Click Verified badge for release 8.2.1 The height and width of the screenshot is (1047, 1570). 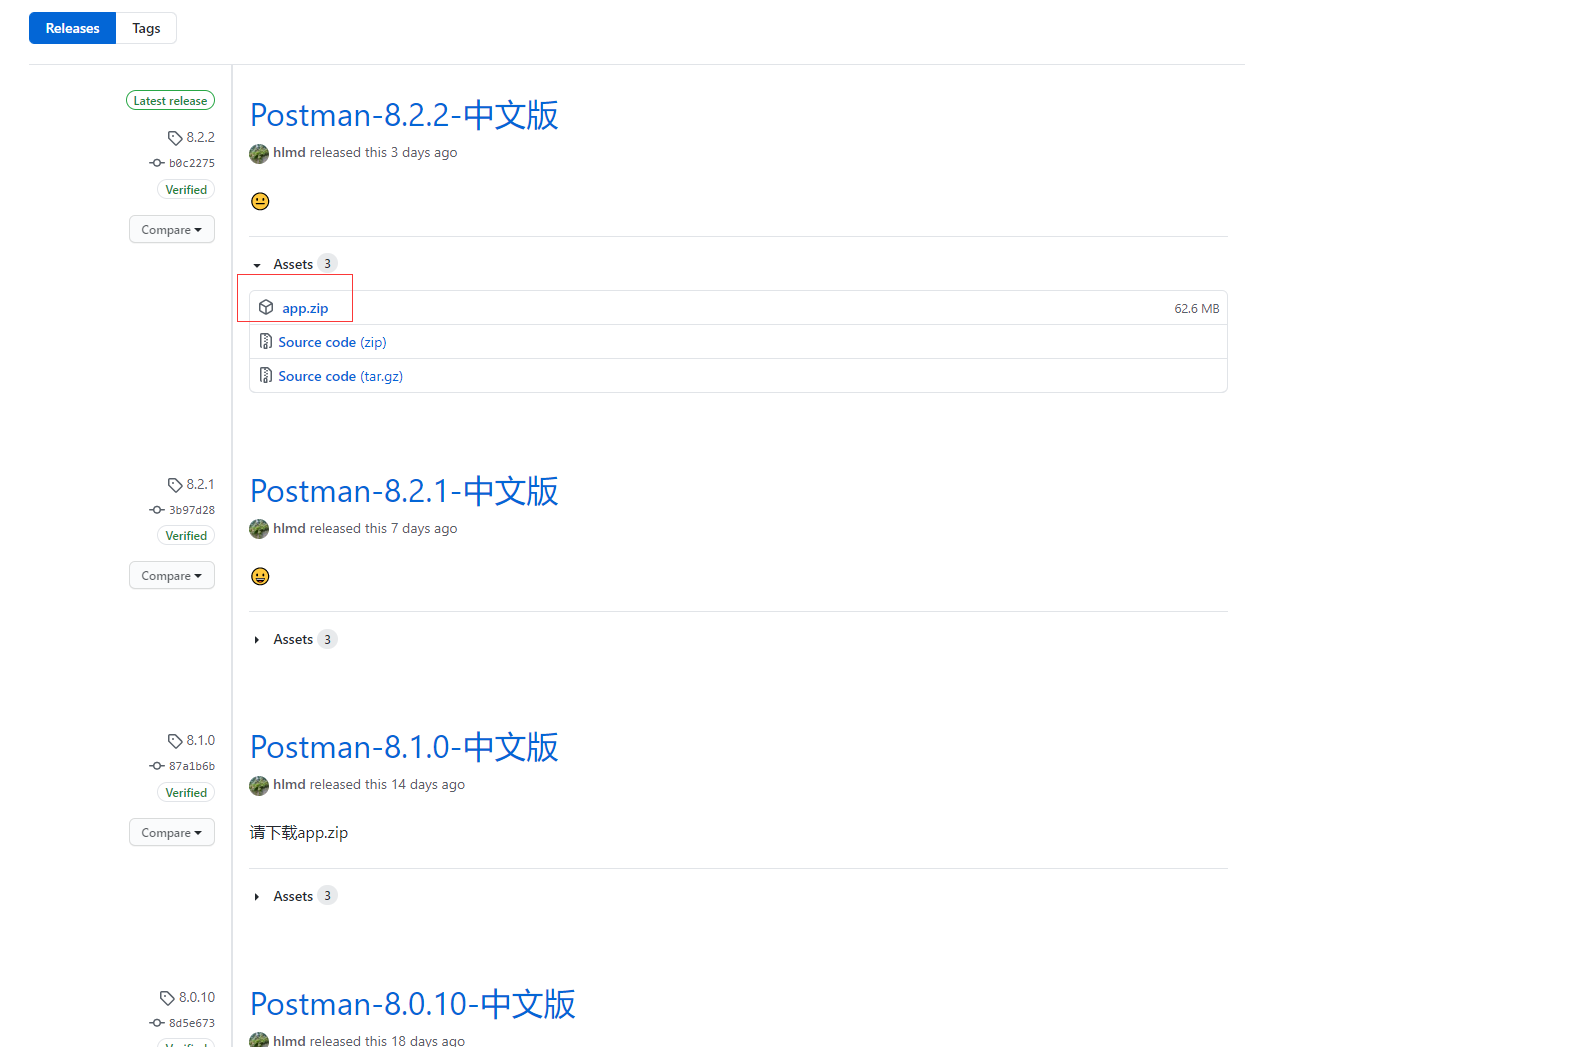pyautogui.click(x=186, y=536)
